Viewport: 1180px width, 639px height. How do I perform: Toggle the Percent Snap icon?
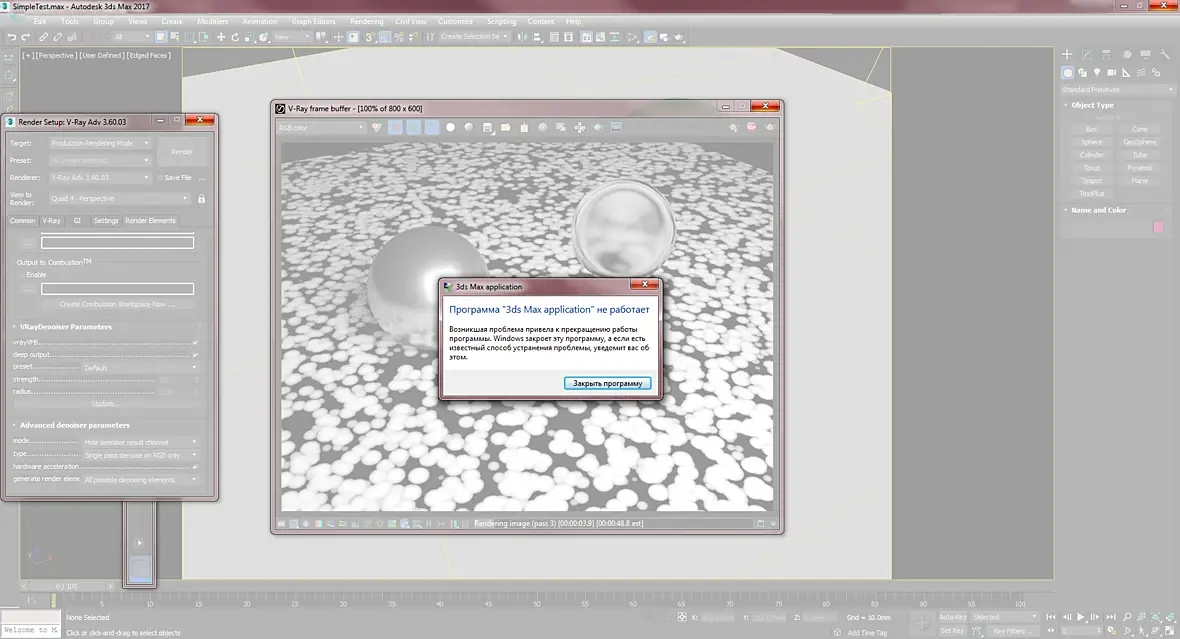(x=398, y=37)
